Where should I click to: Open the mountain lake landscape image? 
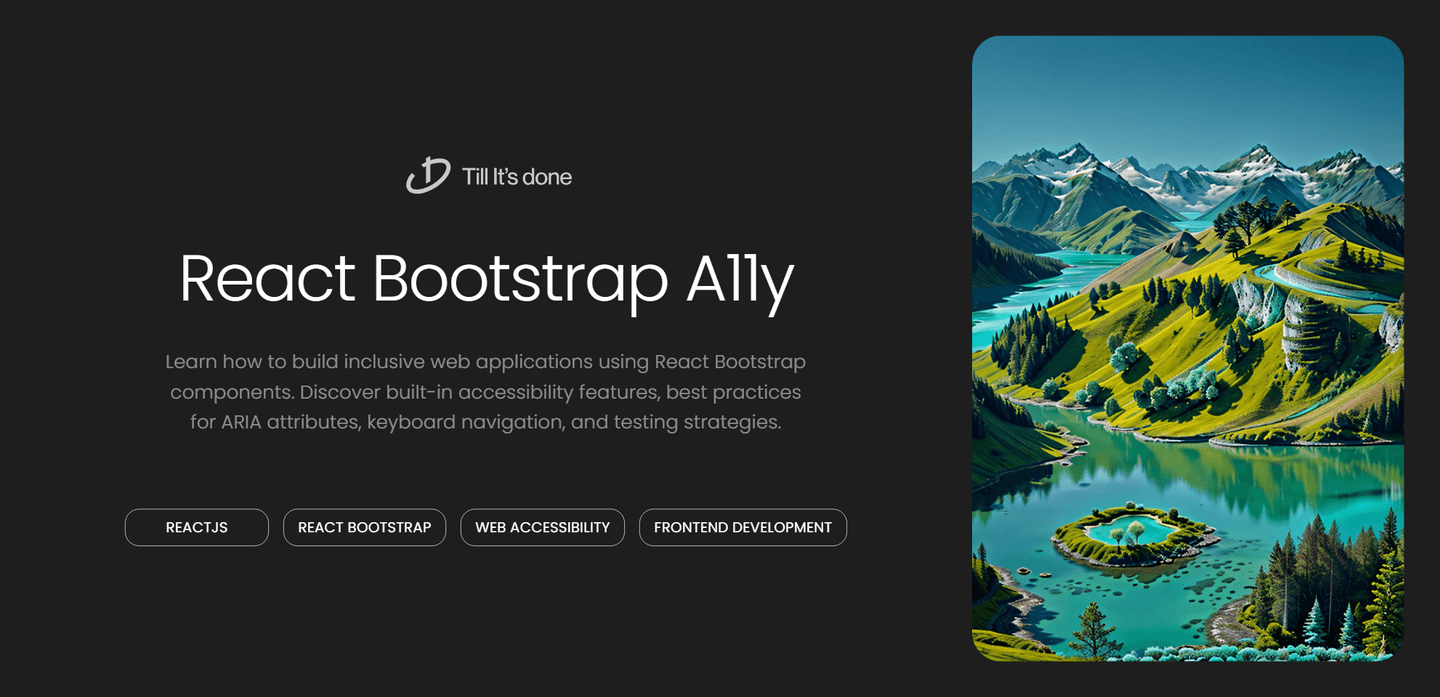coord(1188,348)
